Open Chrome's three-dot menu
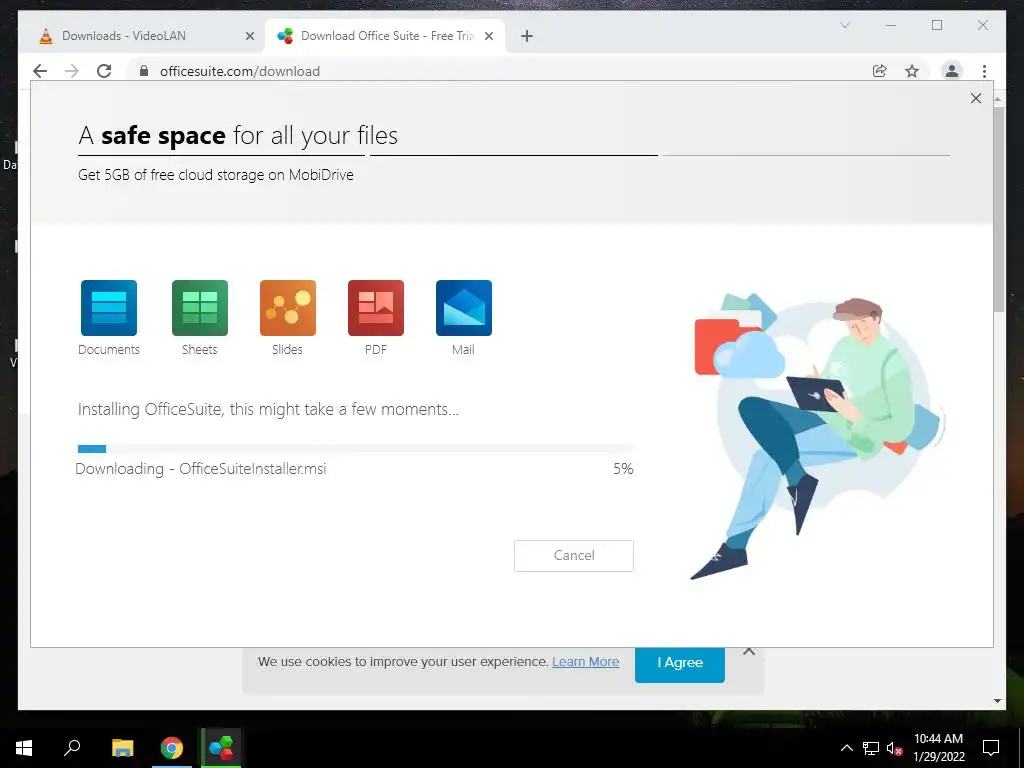The width and height of the screenshot is (1024, 768). pyautogui.click(x=984, y=71)
